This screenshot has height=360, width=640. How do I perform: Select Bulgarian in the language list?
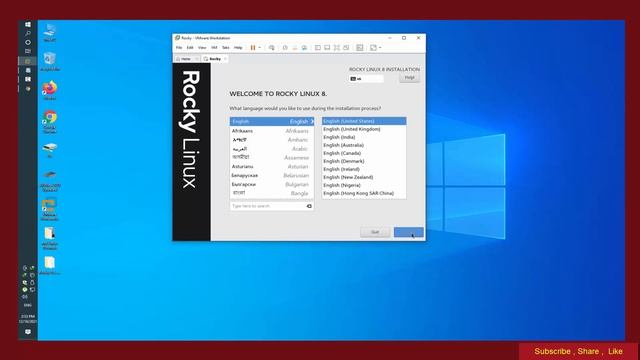tap(272, 184)
